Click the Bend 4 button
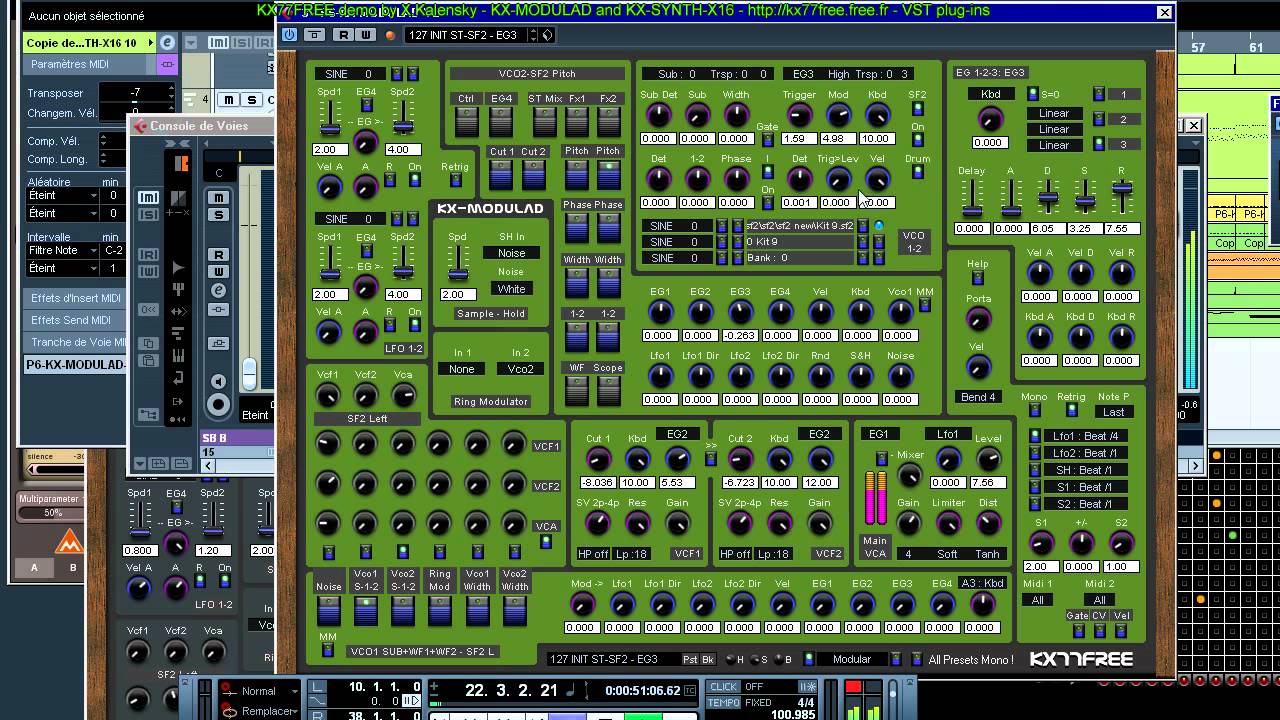The width and height of the screenshot is (1280, 720). pos(978,398)
